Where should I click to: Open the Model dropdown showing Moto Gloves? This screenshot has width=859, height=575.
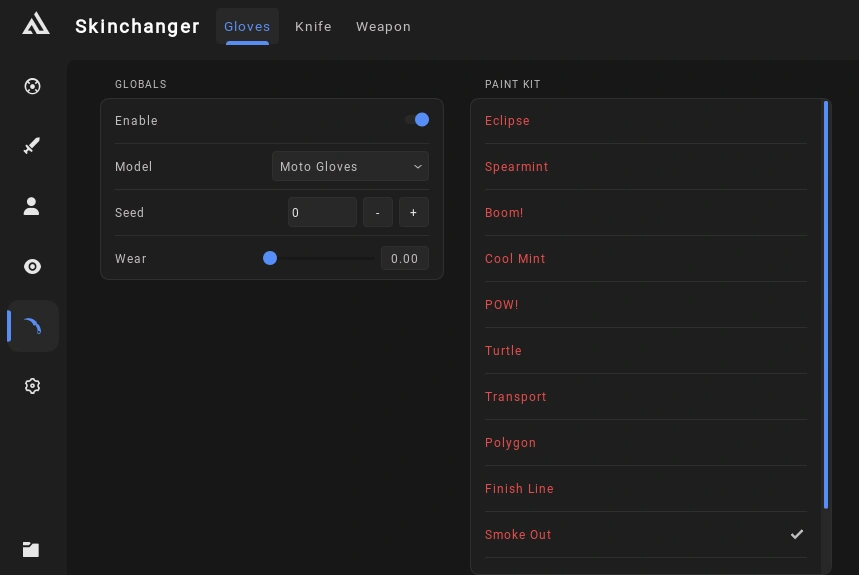[x=350, y=166]
